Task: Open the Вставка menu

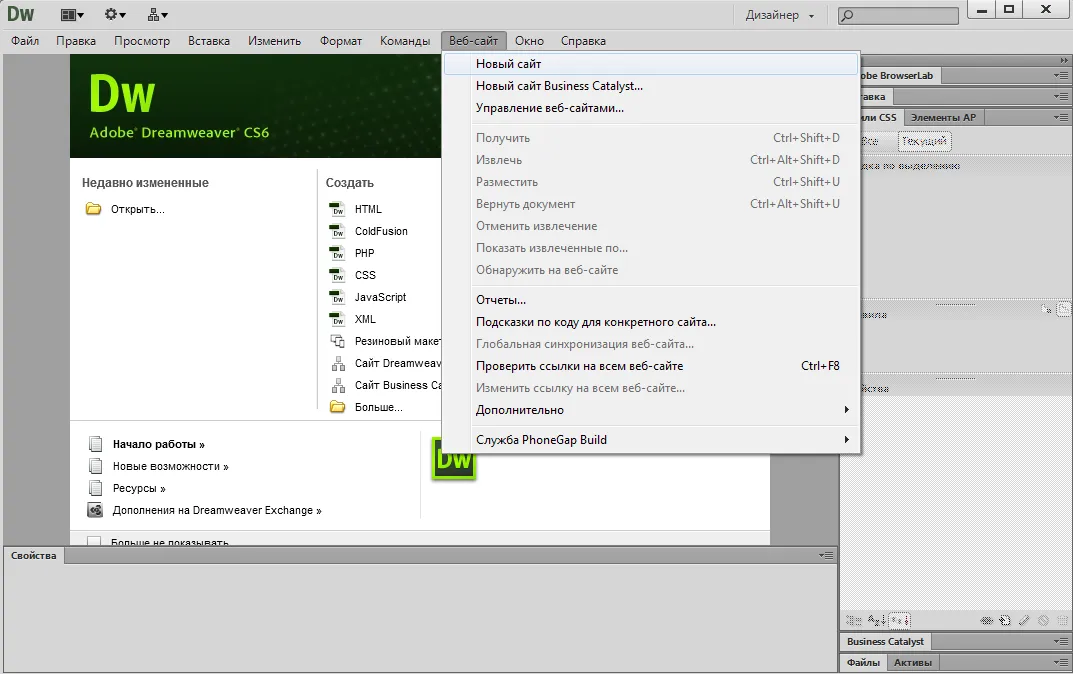Action: point(209,41)
